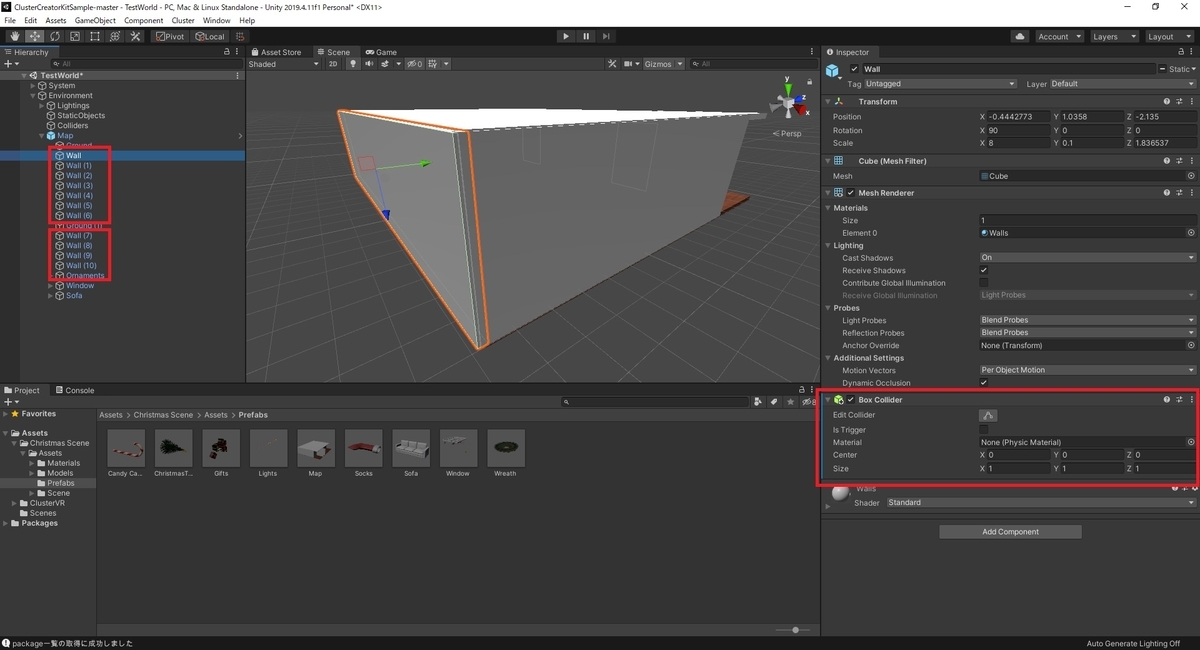Toggle 2D scene view mode
This screenshot has height=650, width=1200.
[x=334, y=64]
